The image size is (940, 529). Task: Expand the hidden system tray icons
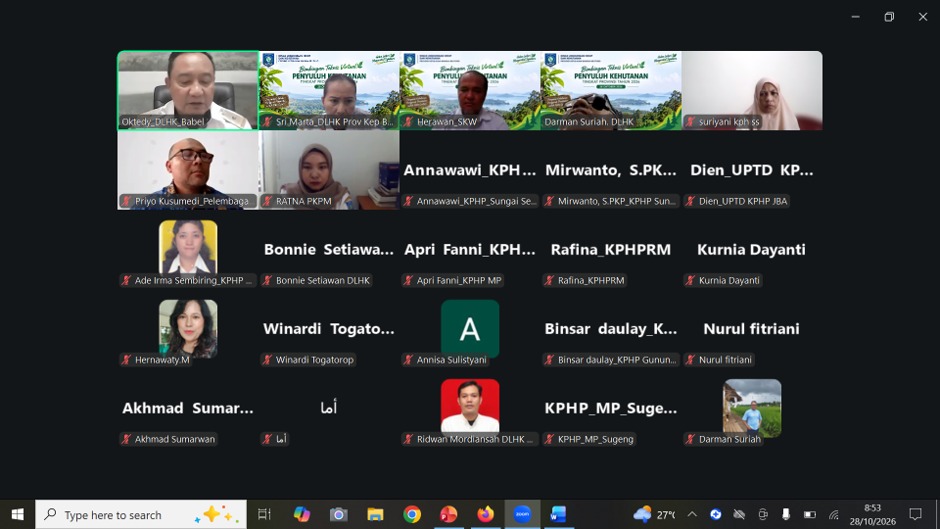(692, 514)
